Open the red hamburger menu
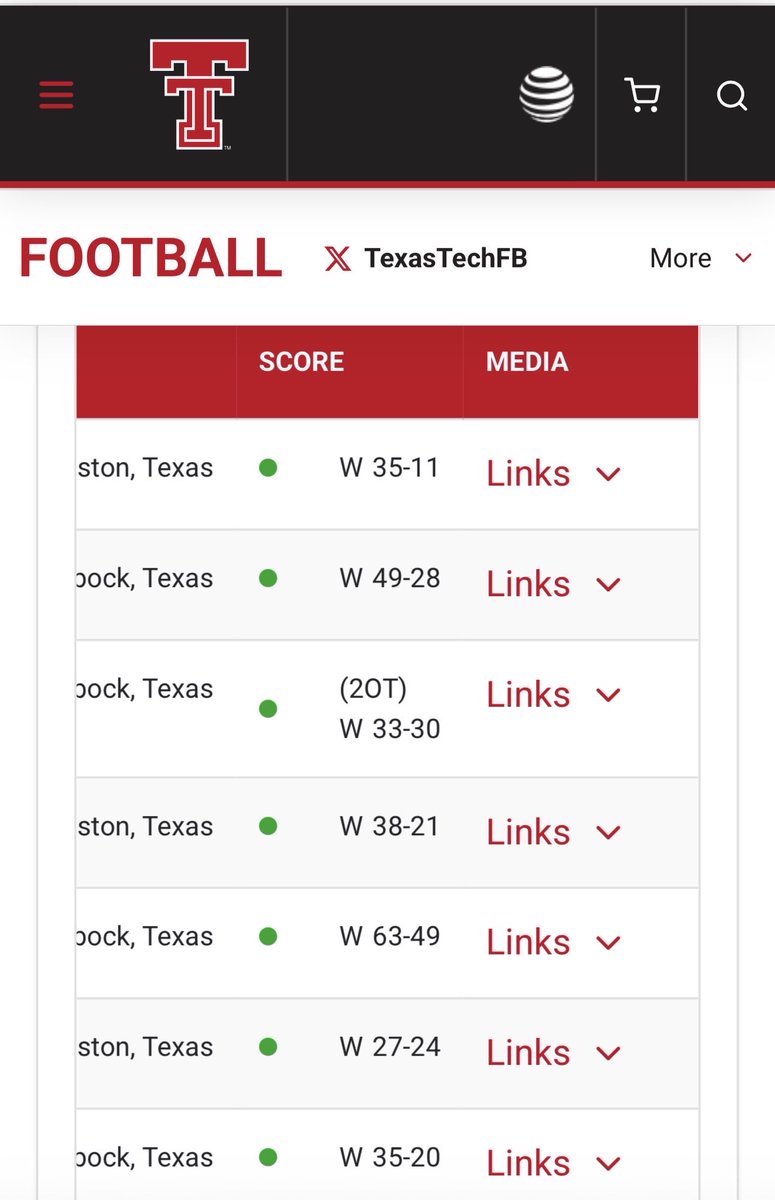This screenshot has width=775, height=1200. click(x=56, y=95)
